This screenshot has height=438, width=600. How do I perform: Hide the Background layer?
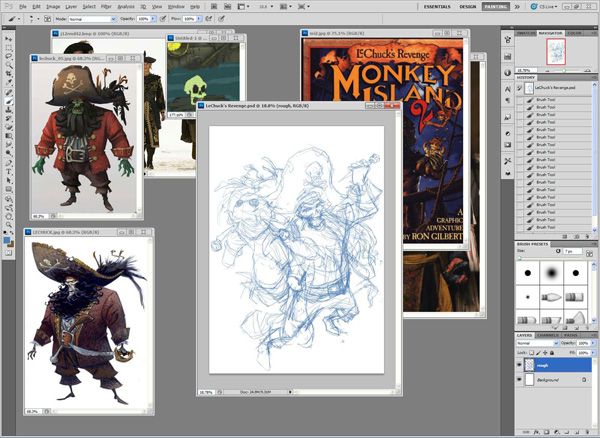click(519, 379)
